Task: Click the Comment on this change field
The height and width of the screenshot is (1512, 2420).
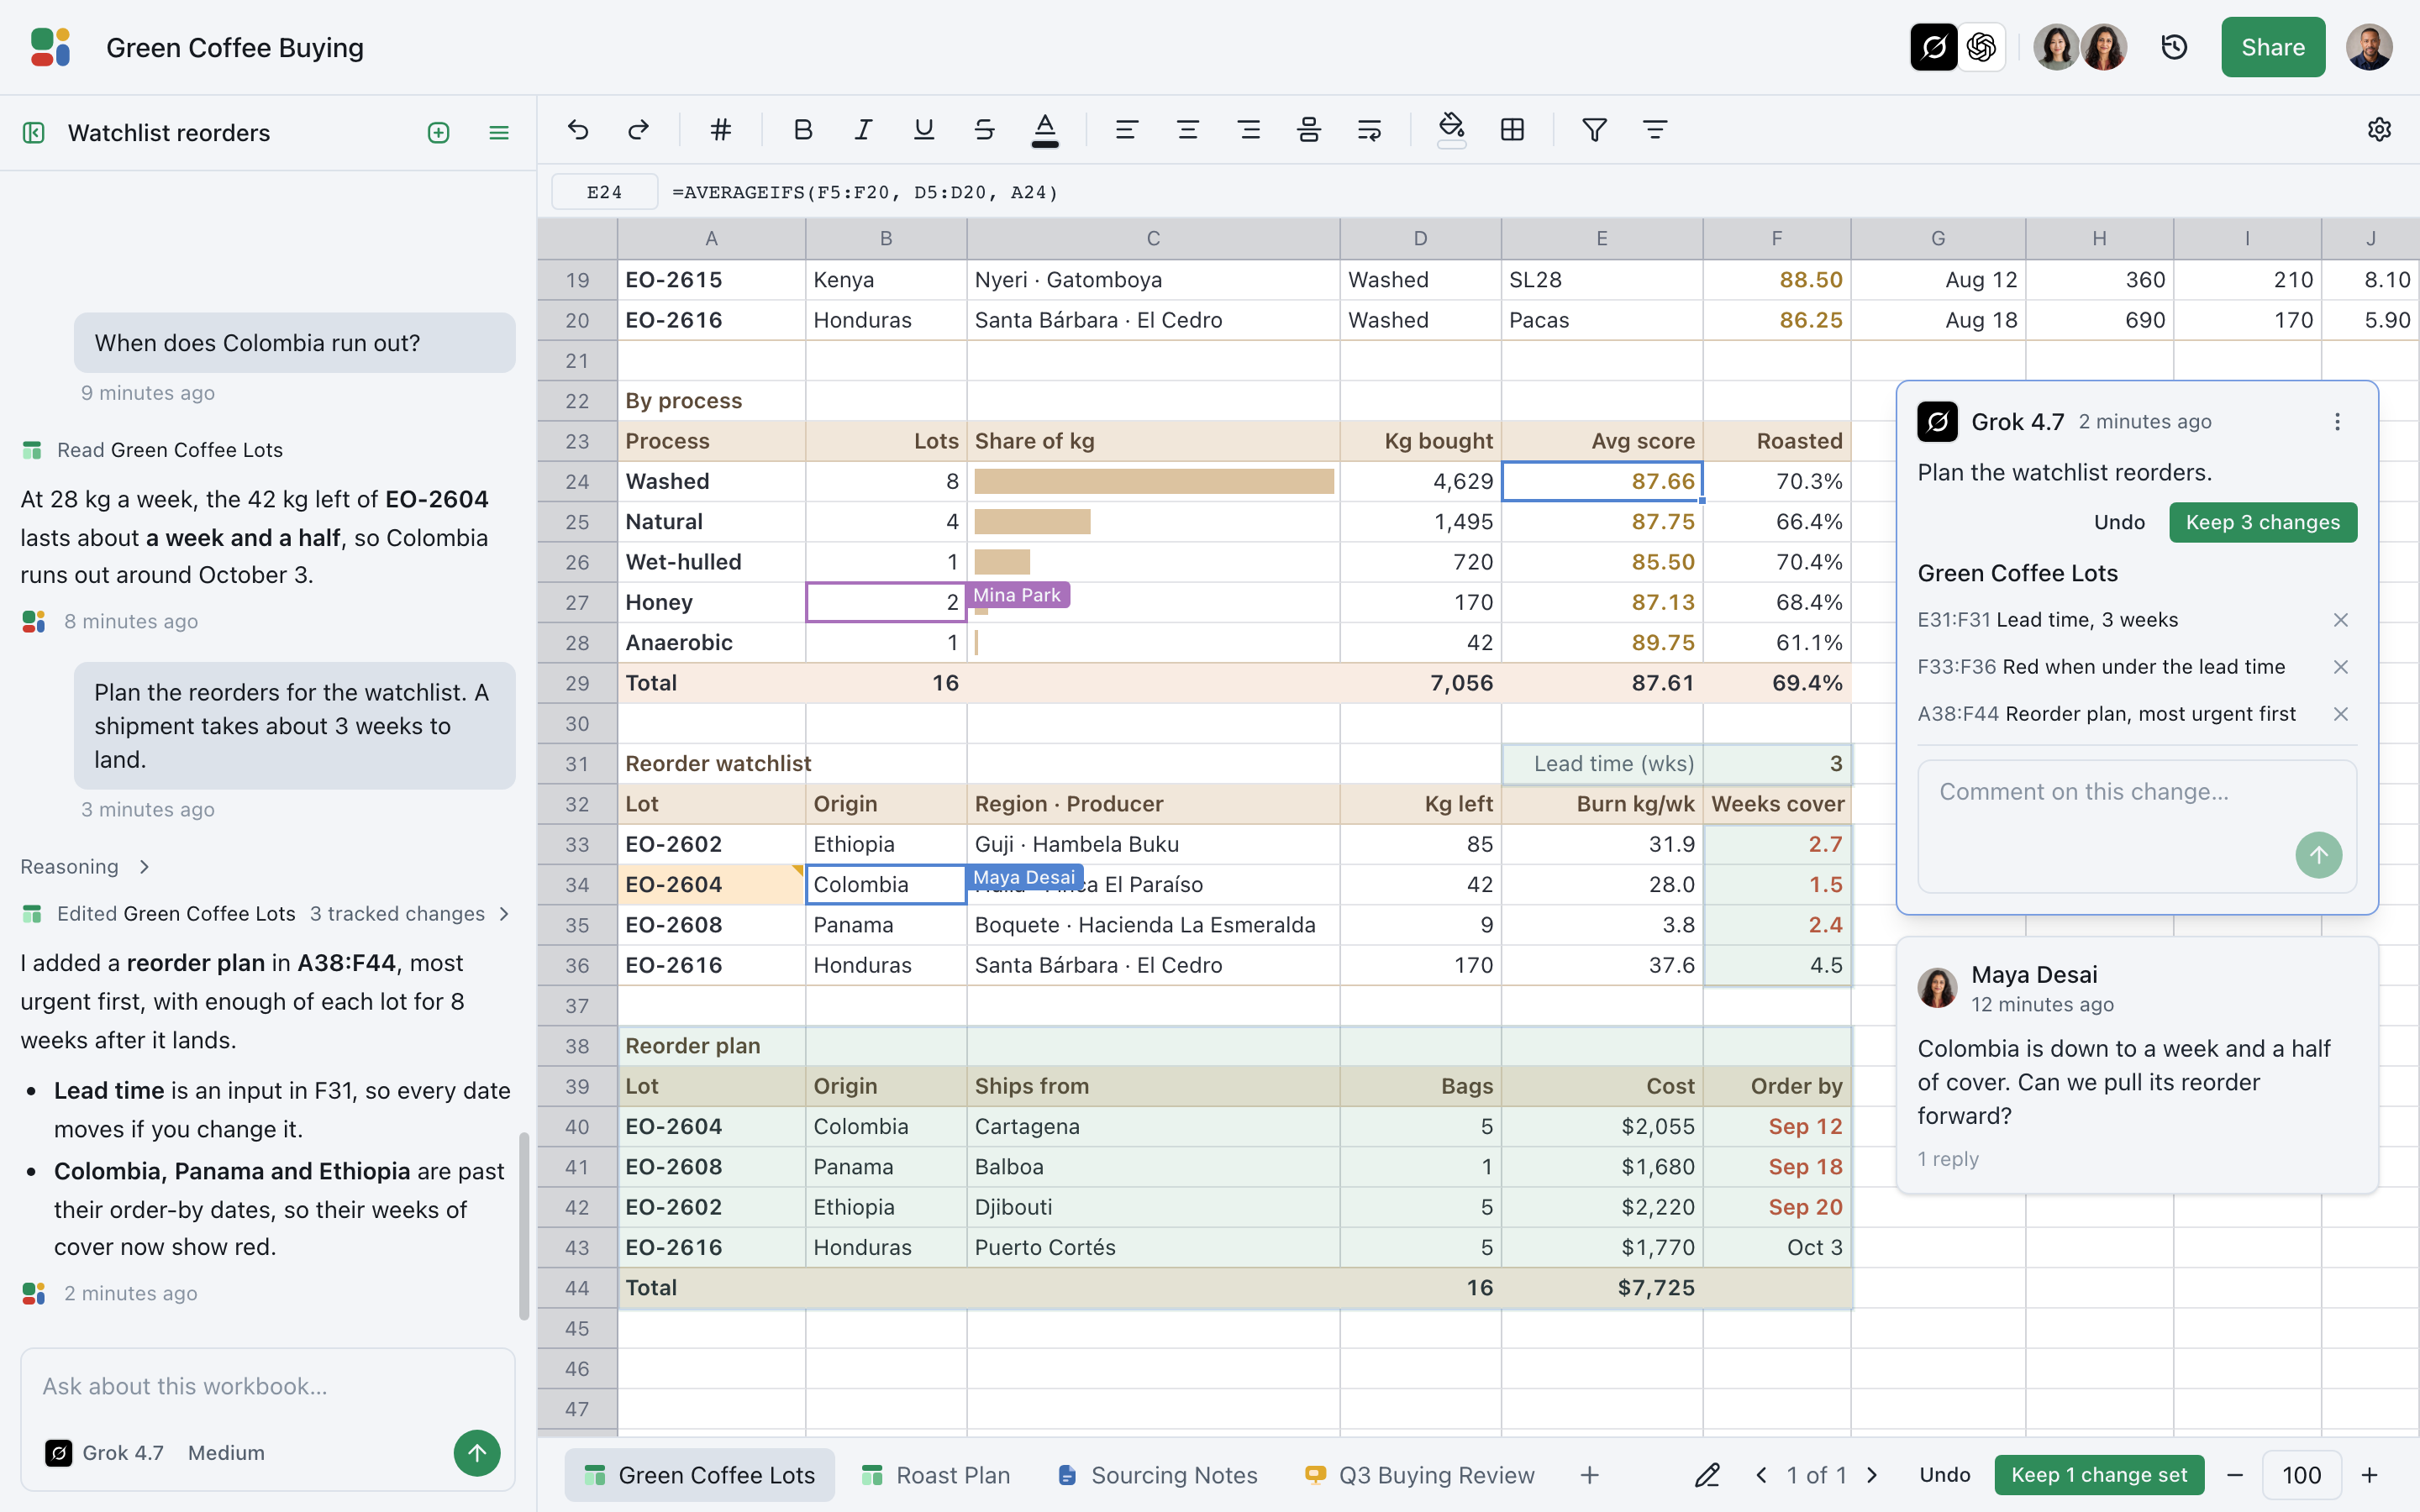Action: [2136, 825]
